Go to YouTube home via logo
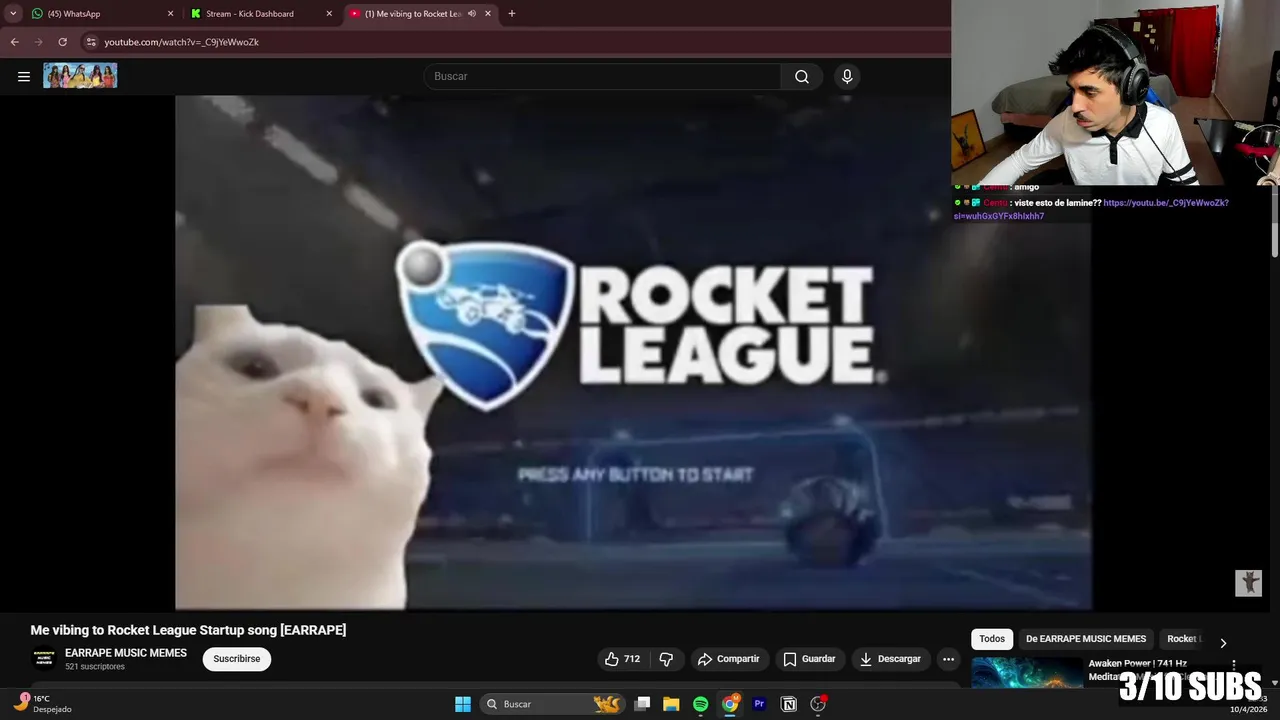Viewport: 1280px width, 720px height. 80,76
